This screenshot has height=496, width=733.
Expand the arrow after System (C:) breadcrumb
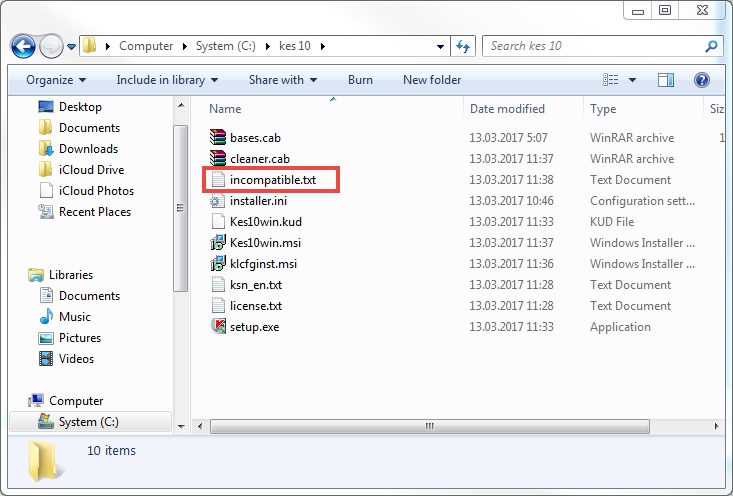click(x=267, y=46)
